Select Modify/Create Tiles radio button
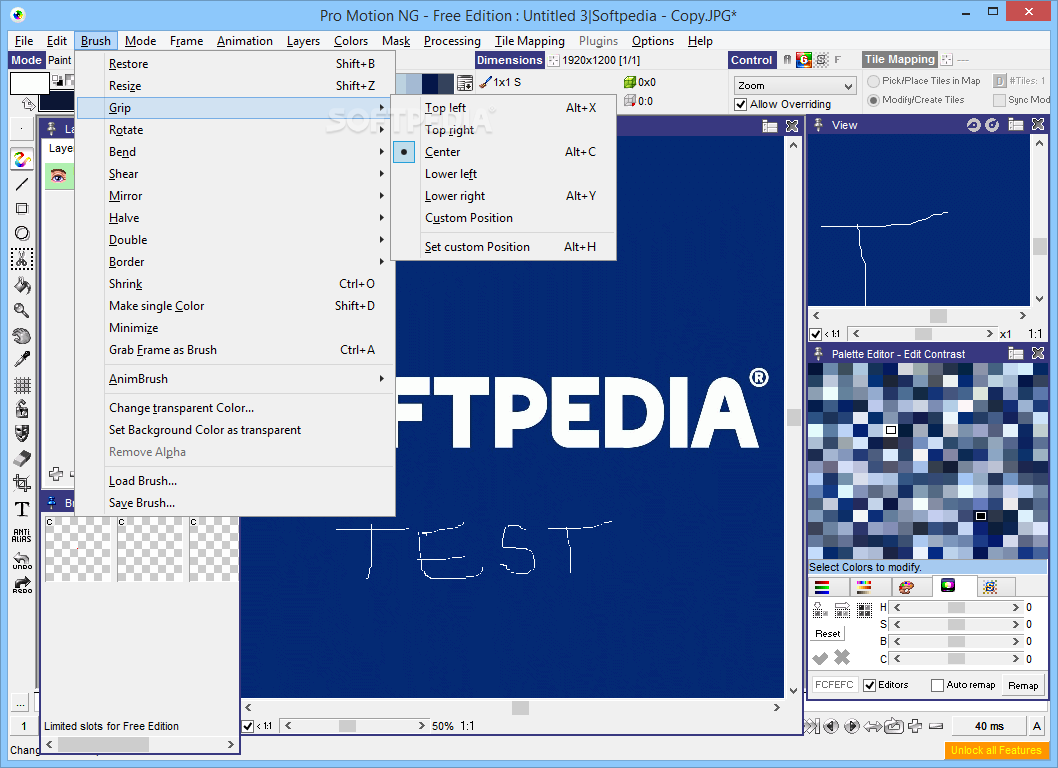 point(874,100)
